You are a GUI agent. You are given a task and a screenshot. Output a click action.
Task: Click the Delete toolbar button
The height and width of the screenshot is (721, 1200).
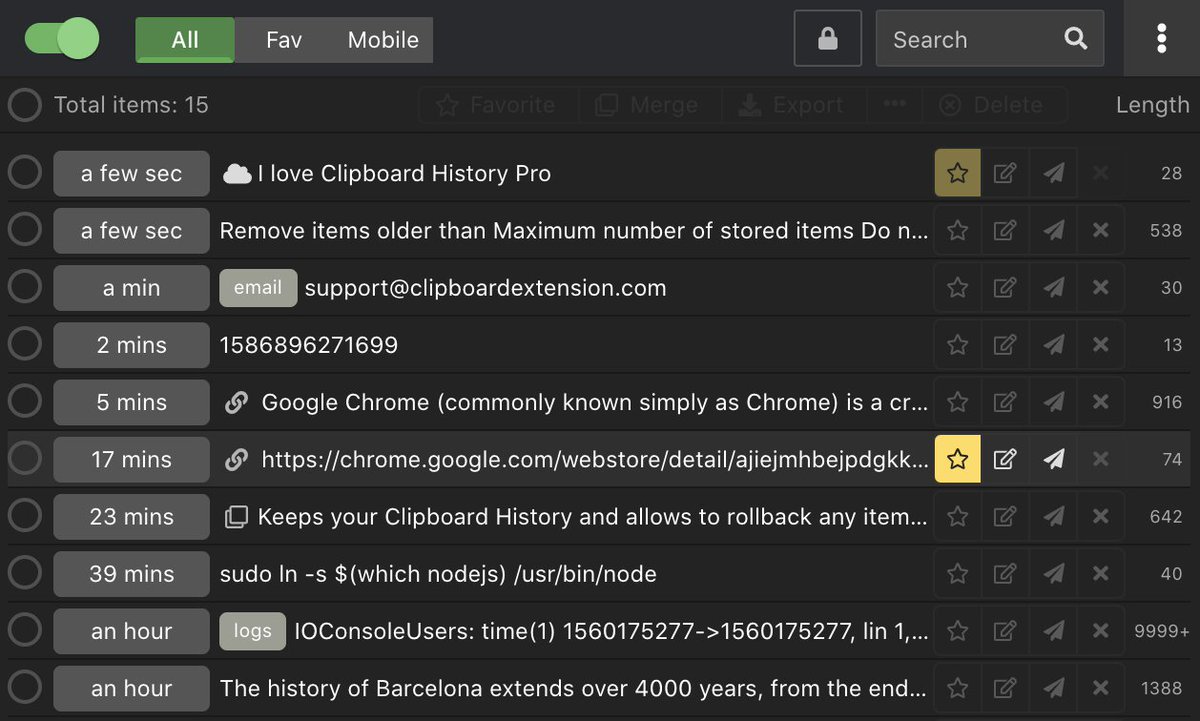[x=994, y=105]
